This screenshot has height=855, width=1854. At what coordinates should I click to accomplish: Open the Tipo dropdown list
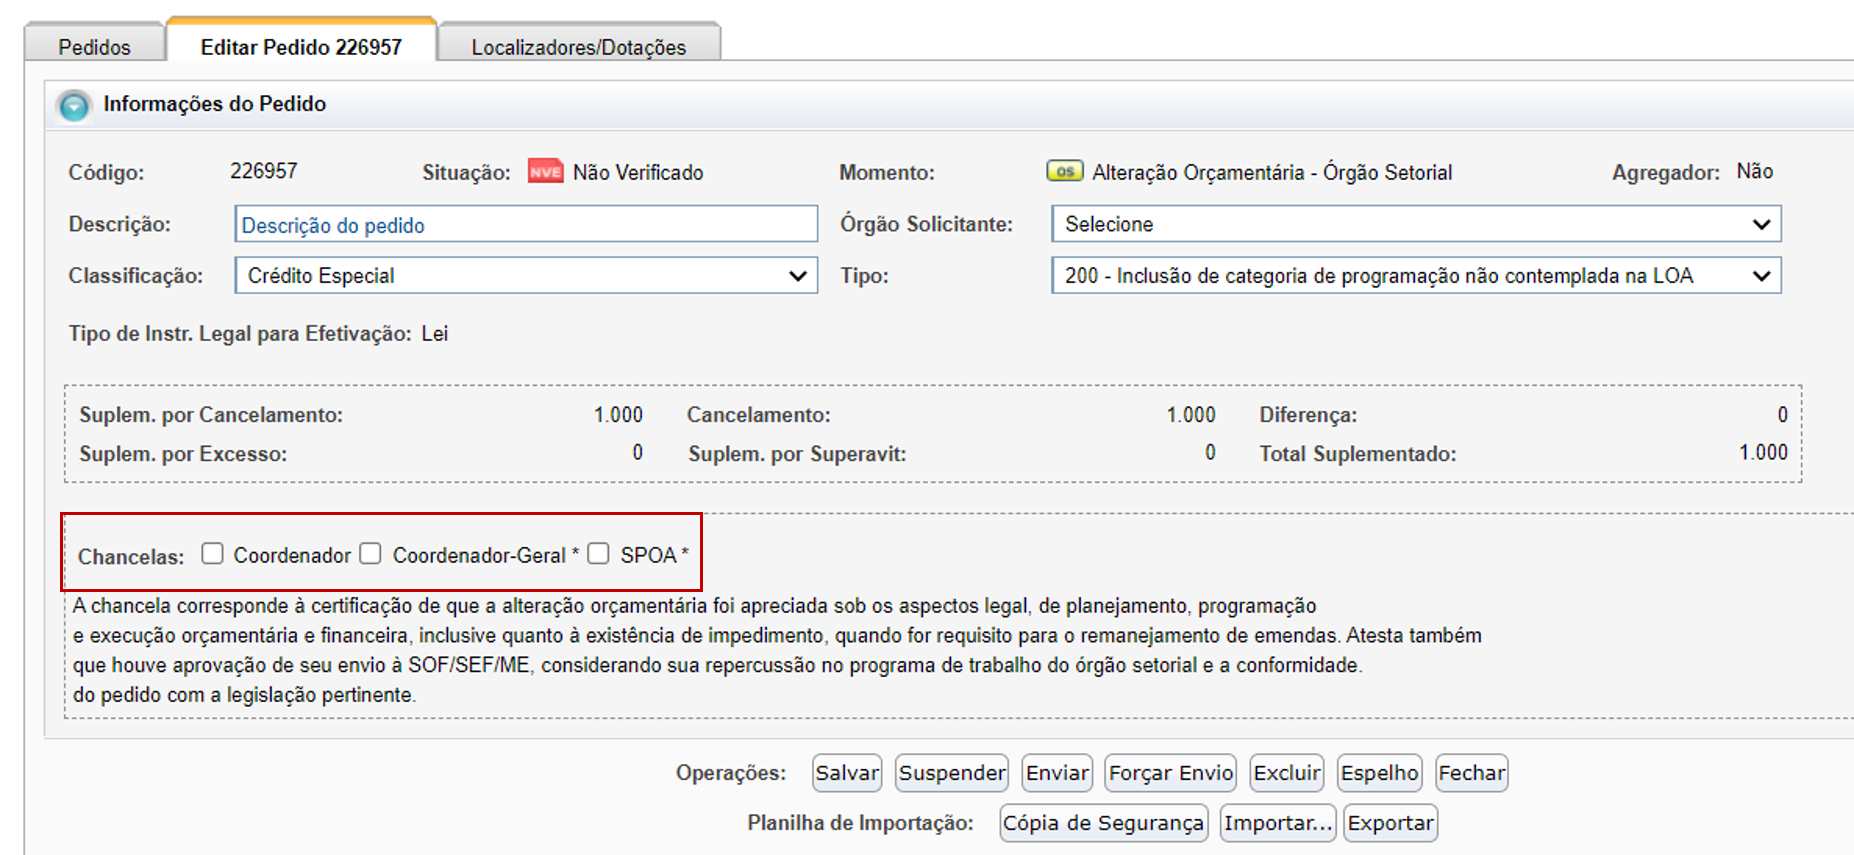[1416, 275]
